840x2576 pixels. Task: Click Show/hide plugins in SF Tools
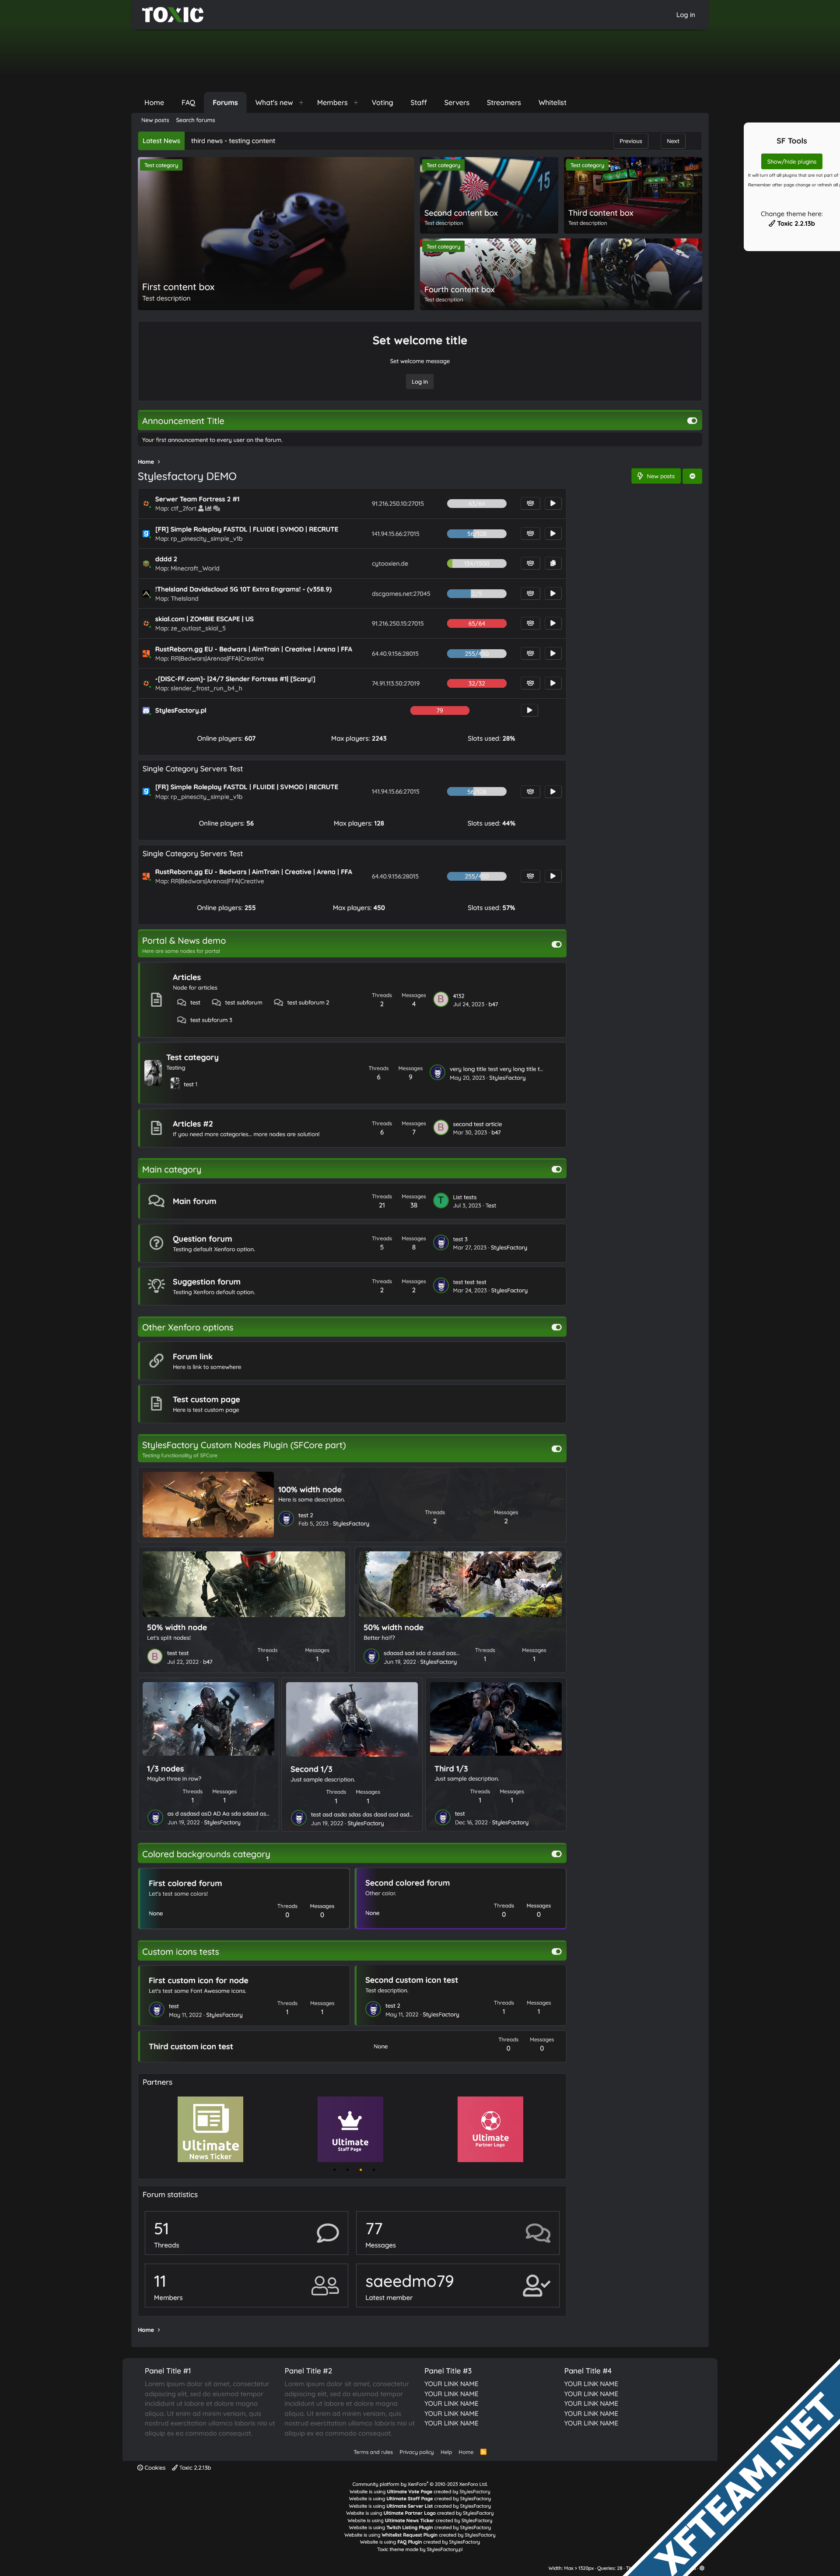point(792,161)
